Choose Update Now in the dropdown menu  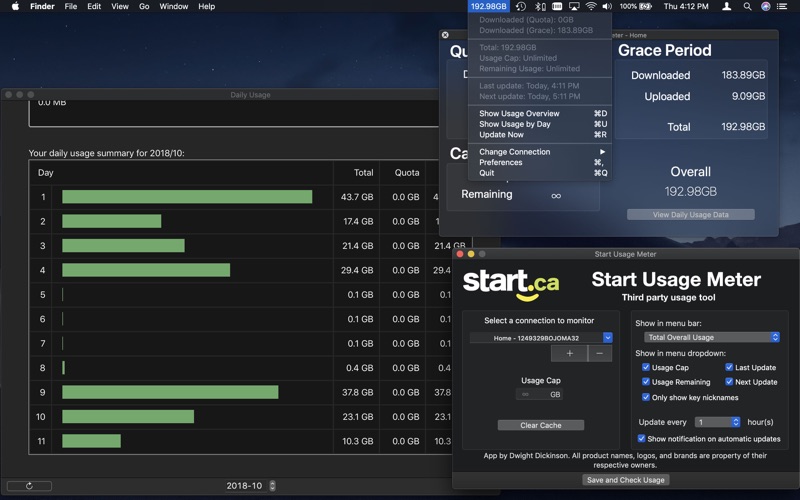point(540,135)
